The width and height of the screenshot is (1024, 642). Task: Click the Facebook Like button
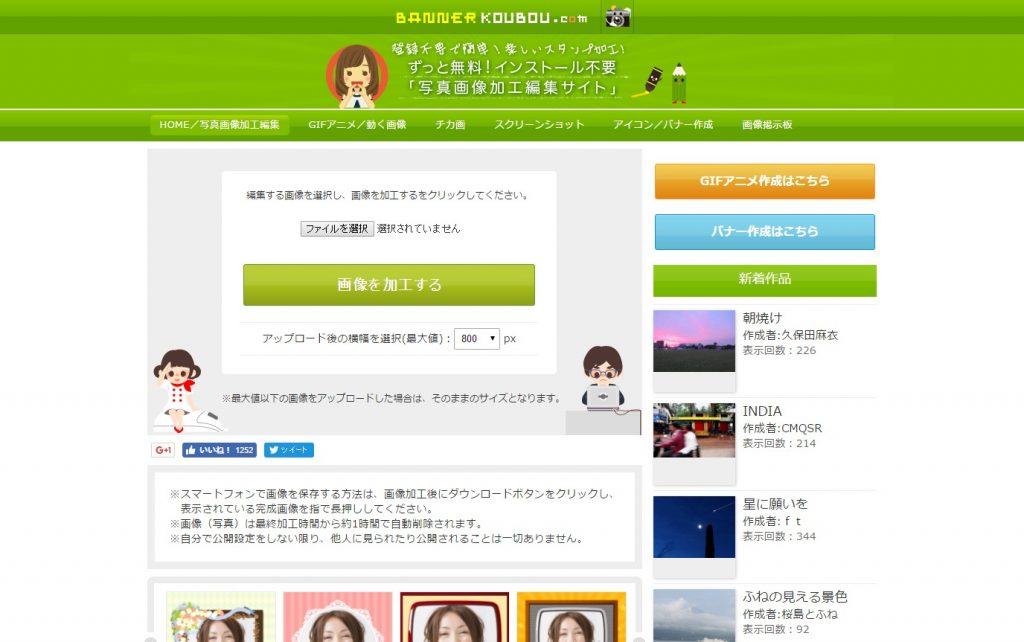[x=219, y=450]
